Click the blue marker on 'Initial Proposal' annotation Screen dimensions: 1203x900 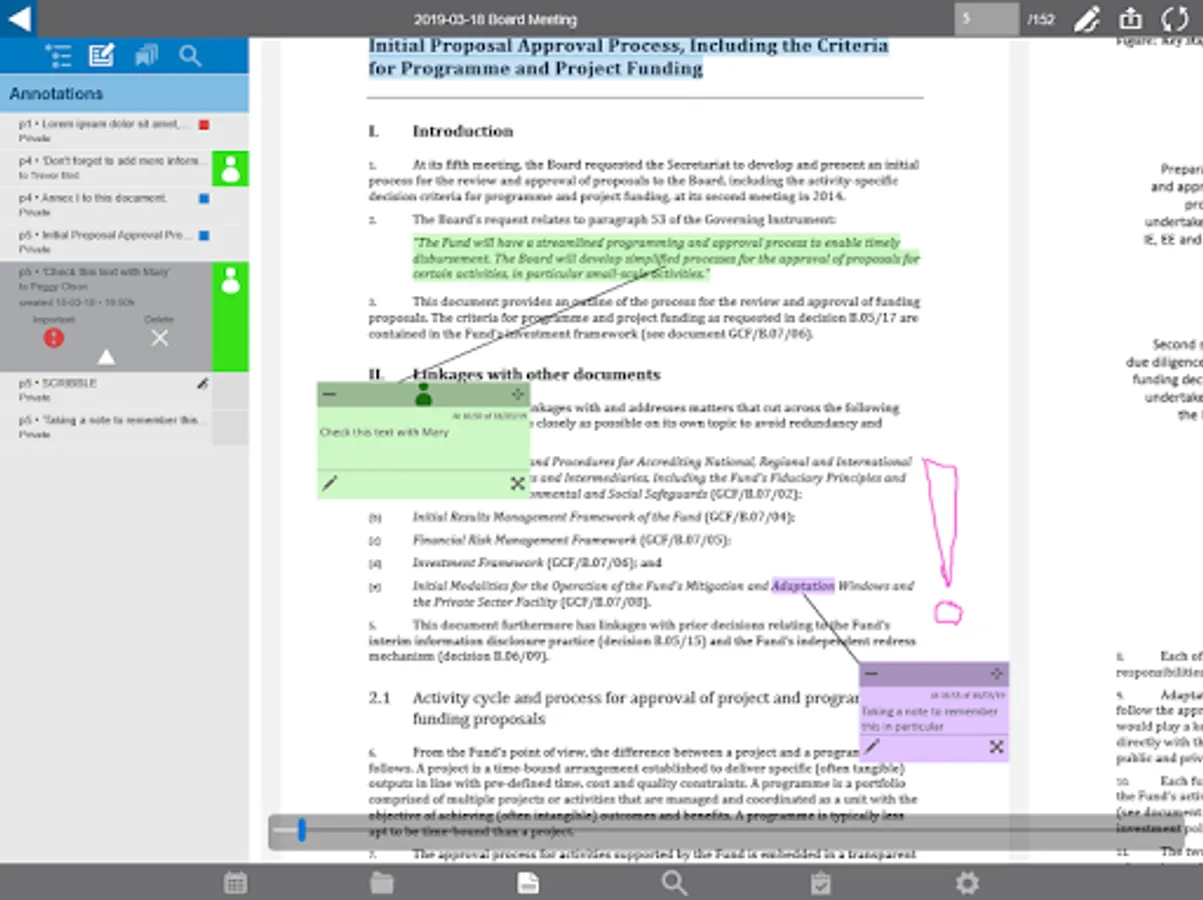204,236
